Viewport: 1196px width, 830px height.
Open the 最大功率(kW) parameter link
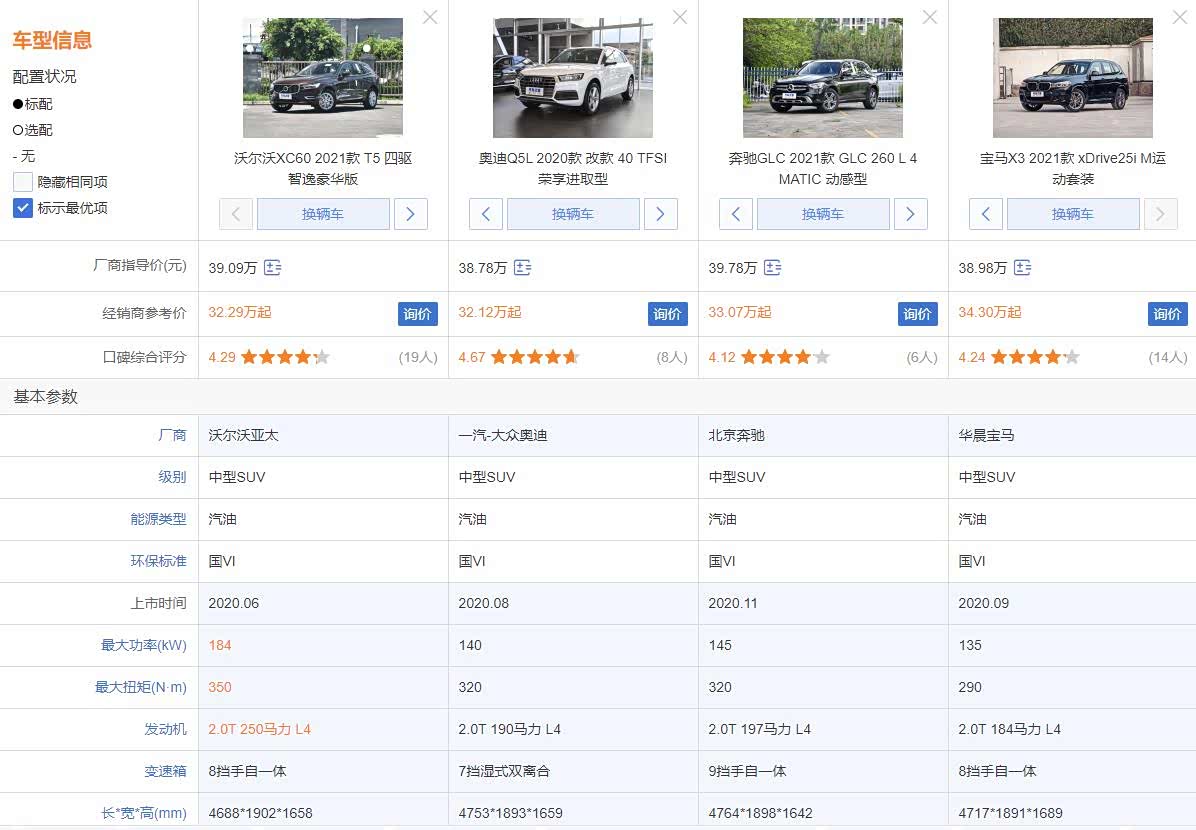tap(143, 645)
